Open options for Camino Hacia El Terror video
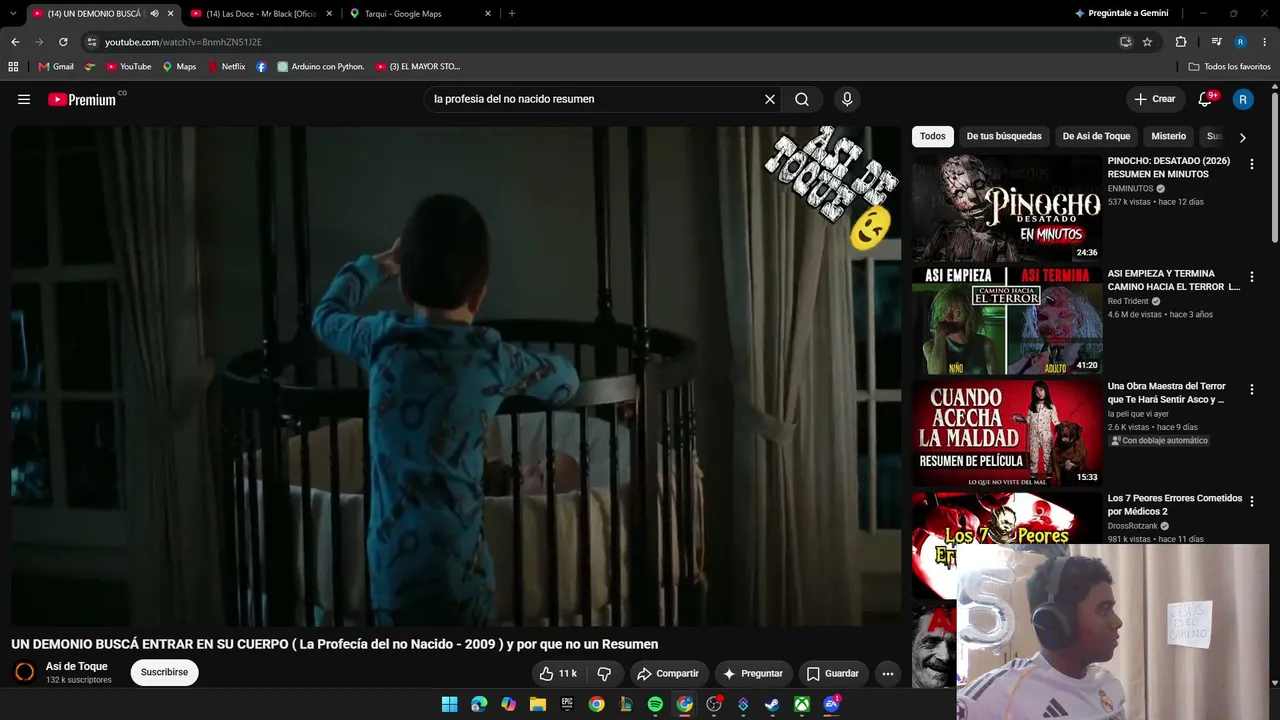The height and width of the screenshot is (720, 1280). pos(1252,277)
